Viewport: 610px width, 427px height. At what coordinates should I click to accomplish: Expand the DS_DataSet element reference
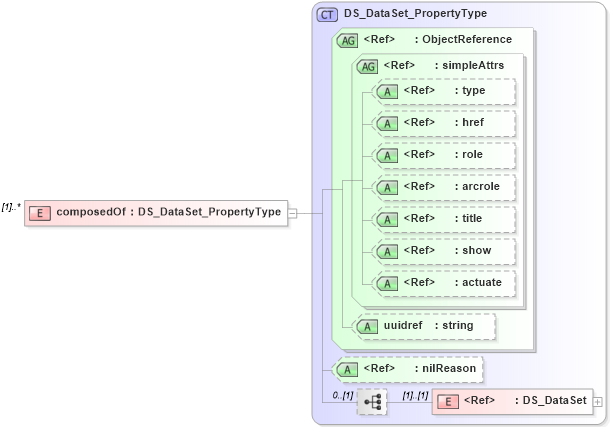[x=598, y=402]
